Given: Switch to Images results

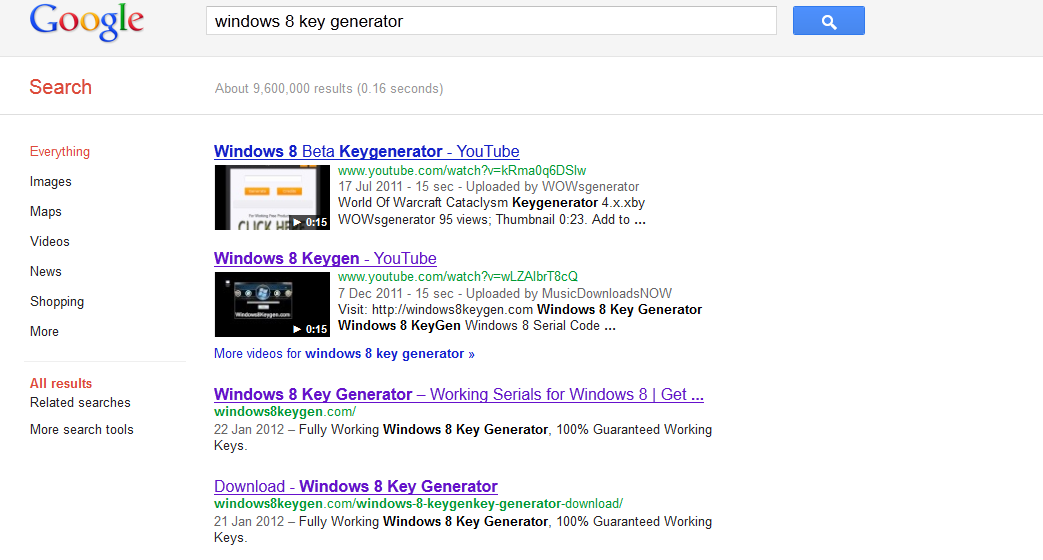Looking at the screenshot, I should click(x=51, y=182).
